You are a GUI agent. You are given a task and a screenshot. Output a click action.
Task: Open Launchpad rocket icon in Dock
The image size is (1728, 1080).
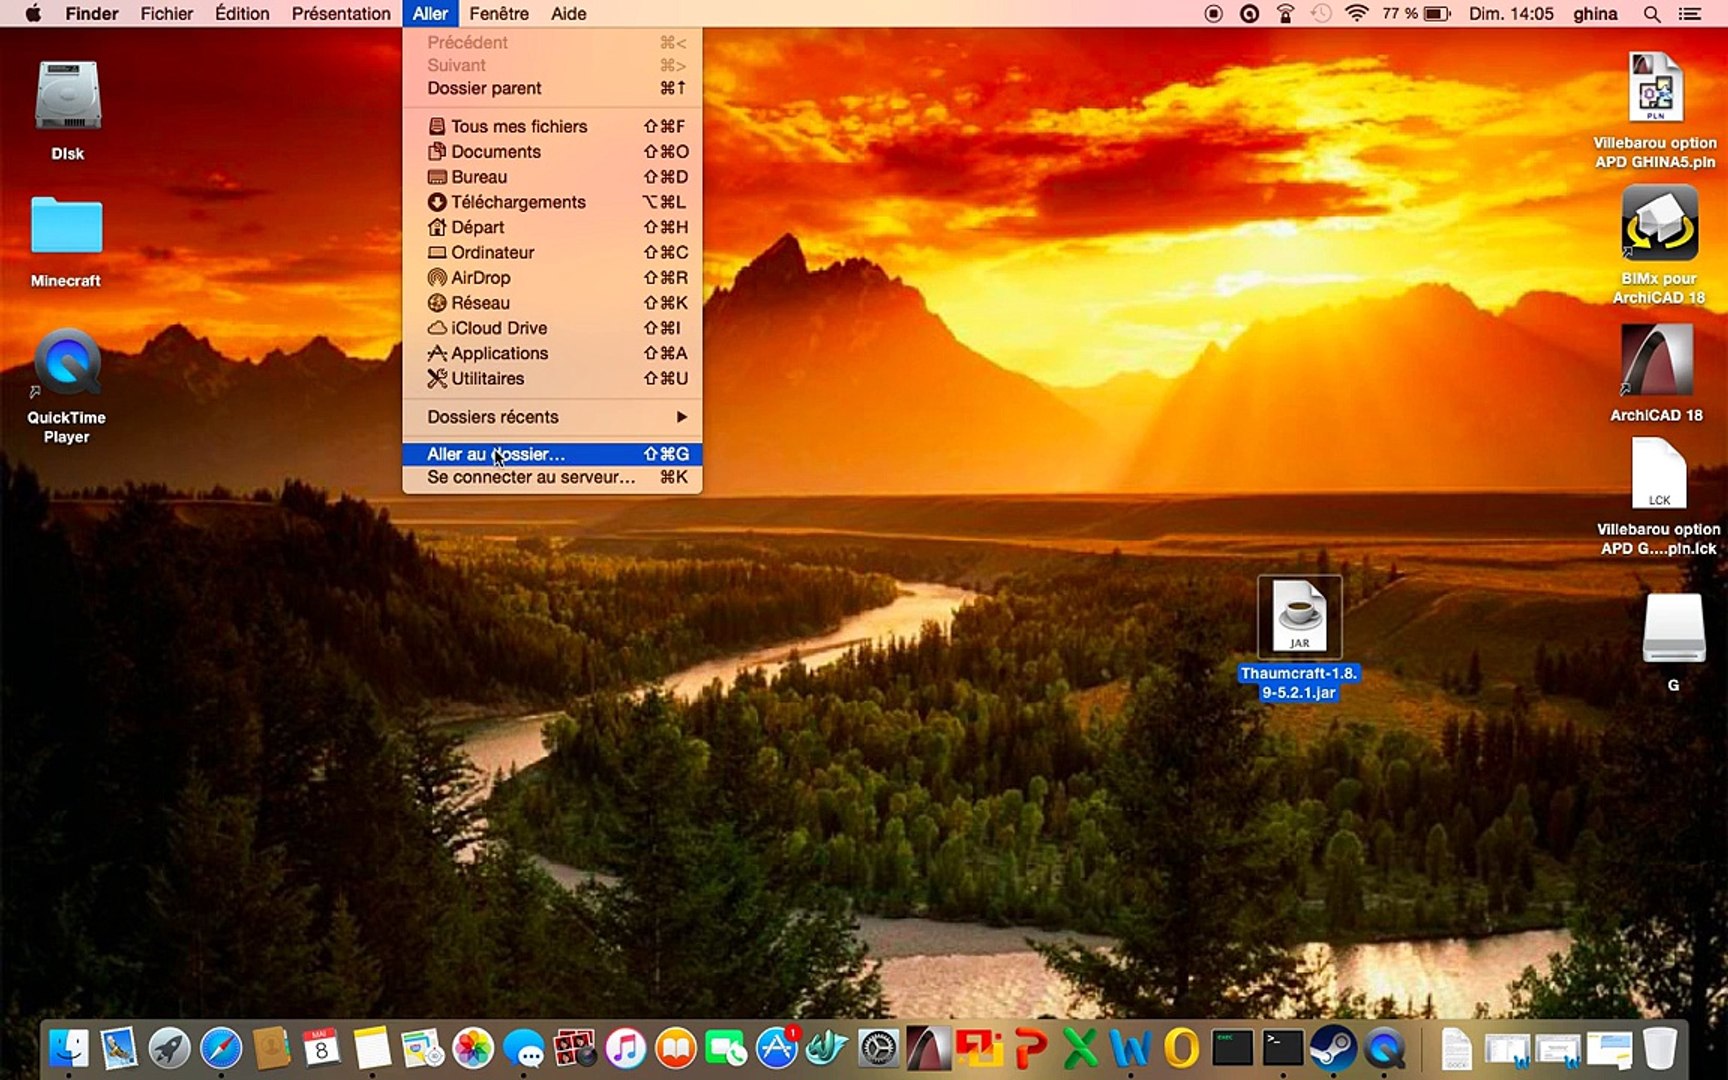tap(170, 1048)
